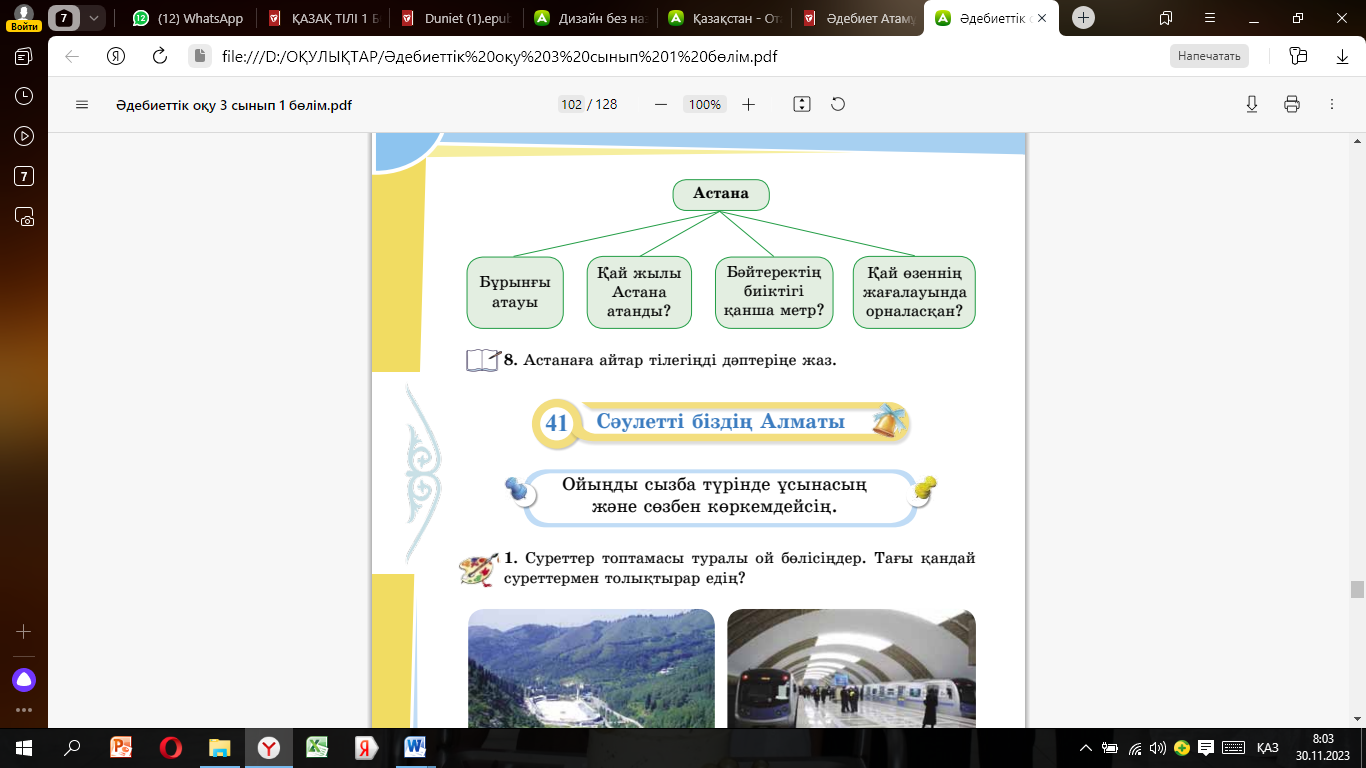The height and width of the screenshot is (768, 1366).
Task: Reload the current page
Action: (159, 56)
